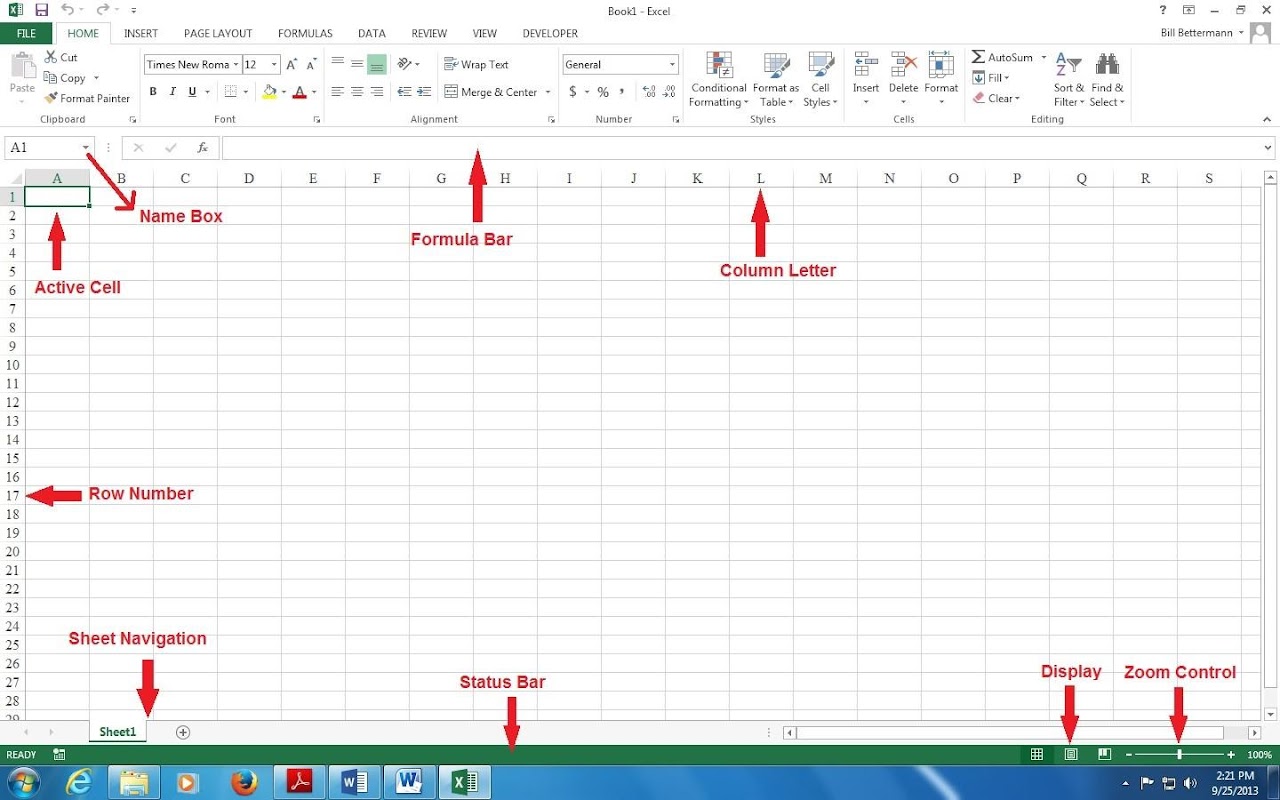Expand the Number Format dropdown
Screen dimensions: 1280x800
coord(672,65)
